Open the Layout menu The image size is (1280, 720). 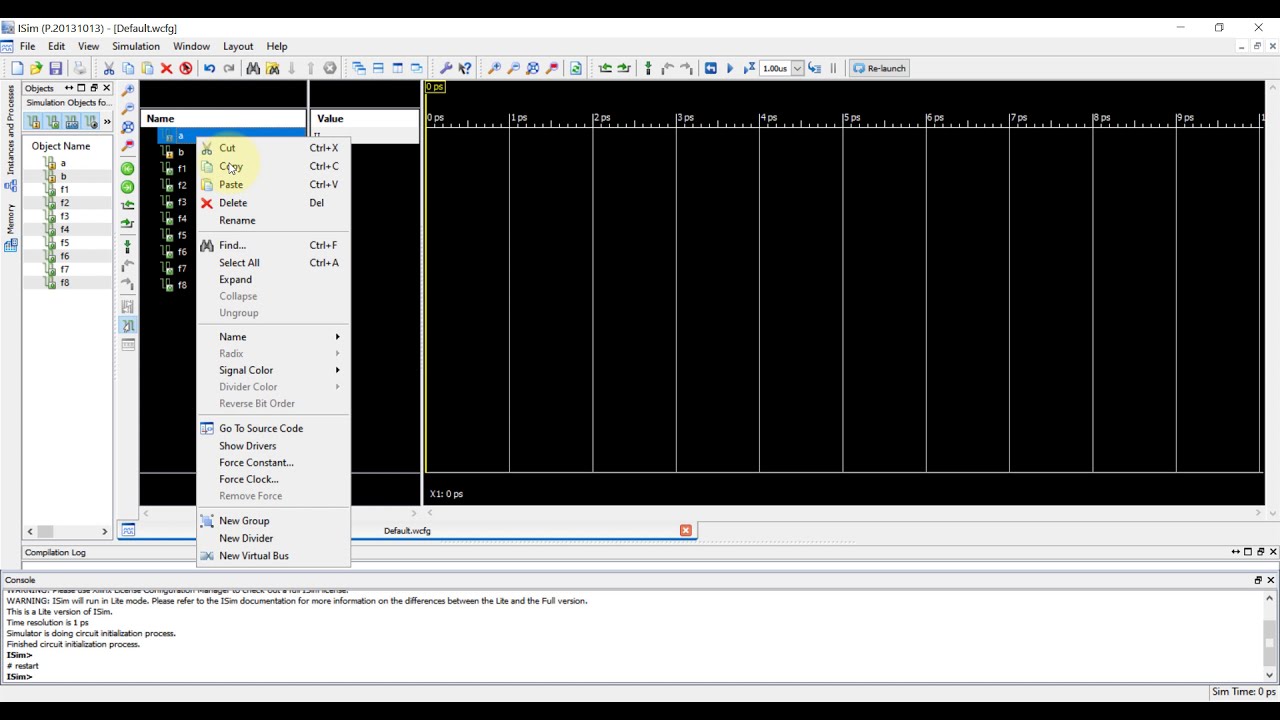coord(238,46)
